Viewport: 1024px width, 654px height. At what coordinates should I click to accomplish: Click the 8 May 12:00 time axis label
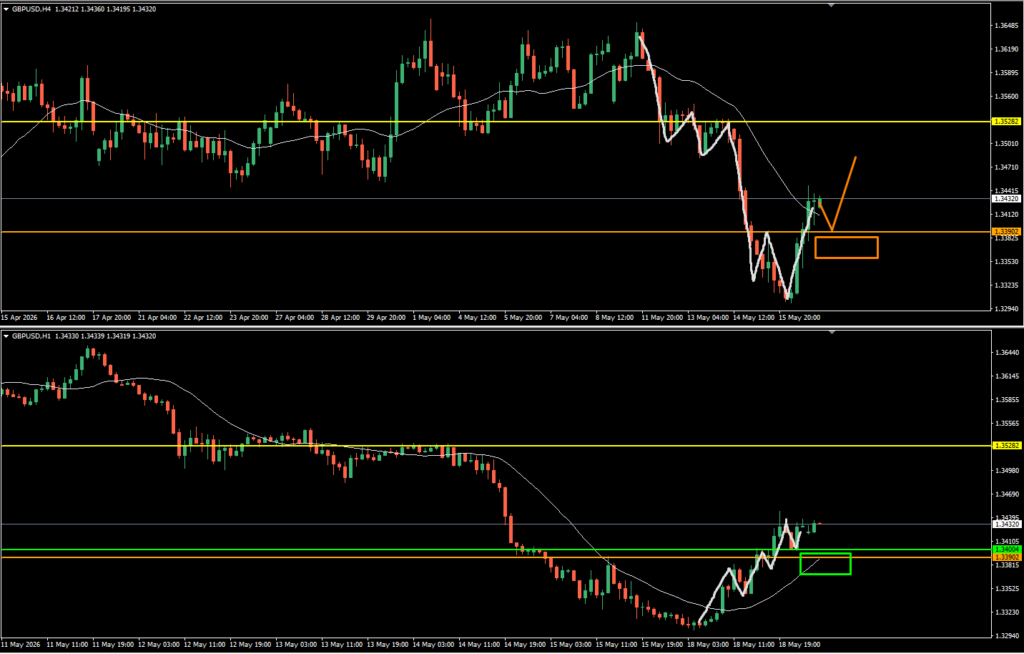(615, 318)
